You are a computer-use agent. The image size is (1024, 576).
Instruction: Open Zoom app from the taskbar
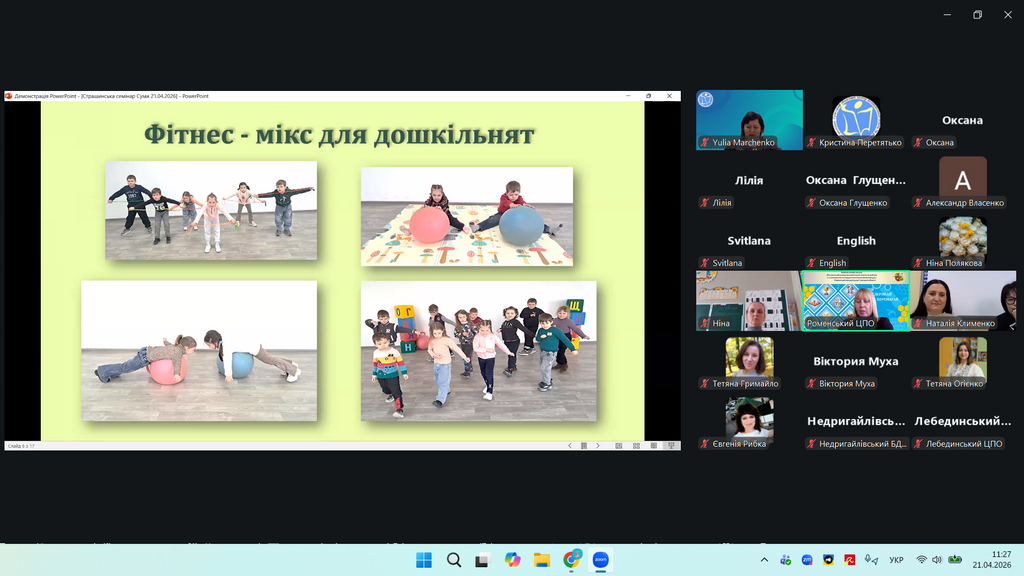coord(601,560)
